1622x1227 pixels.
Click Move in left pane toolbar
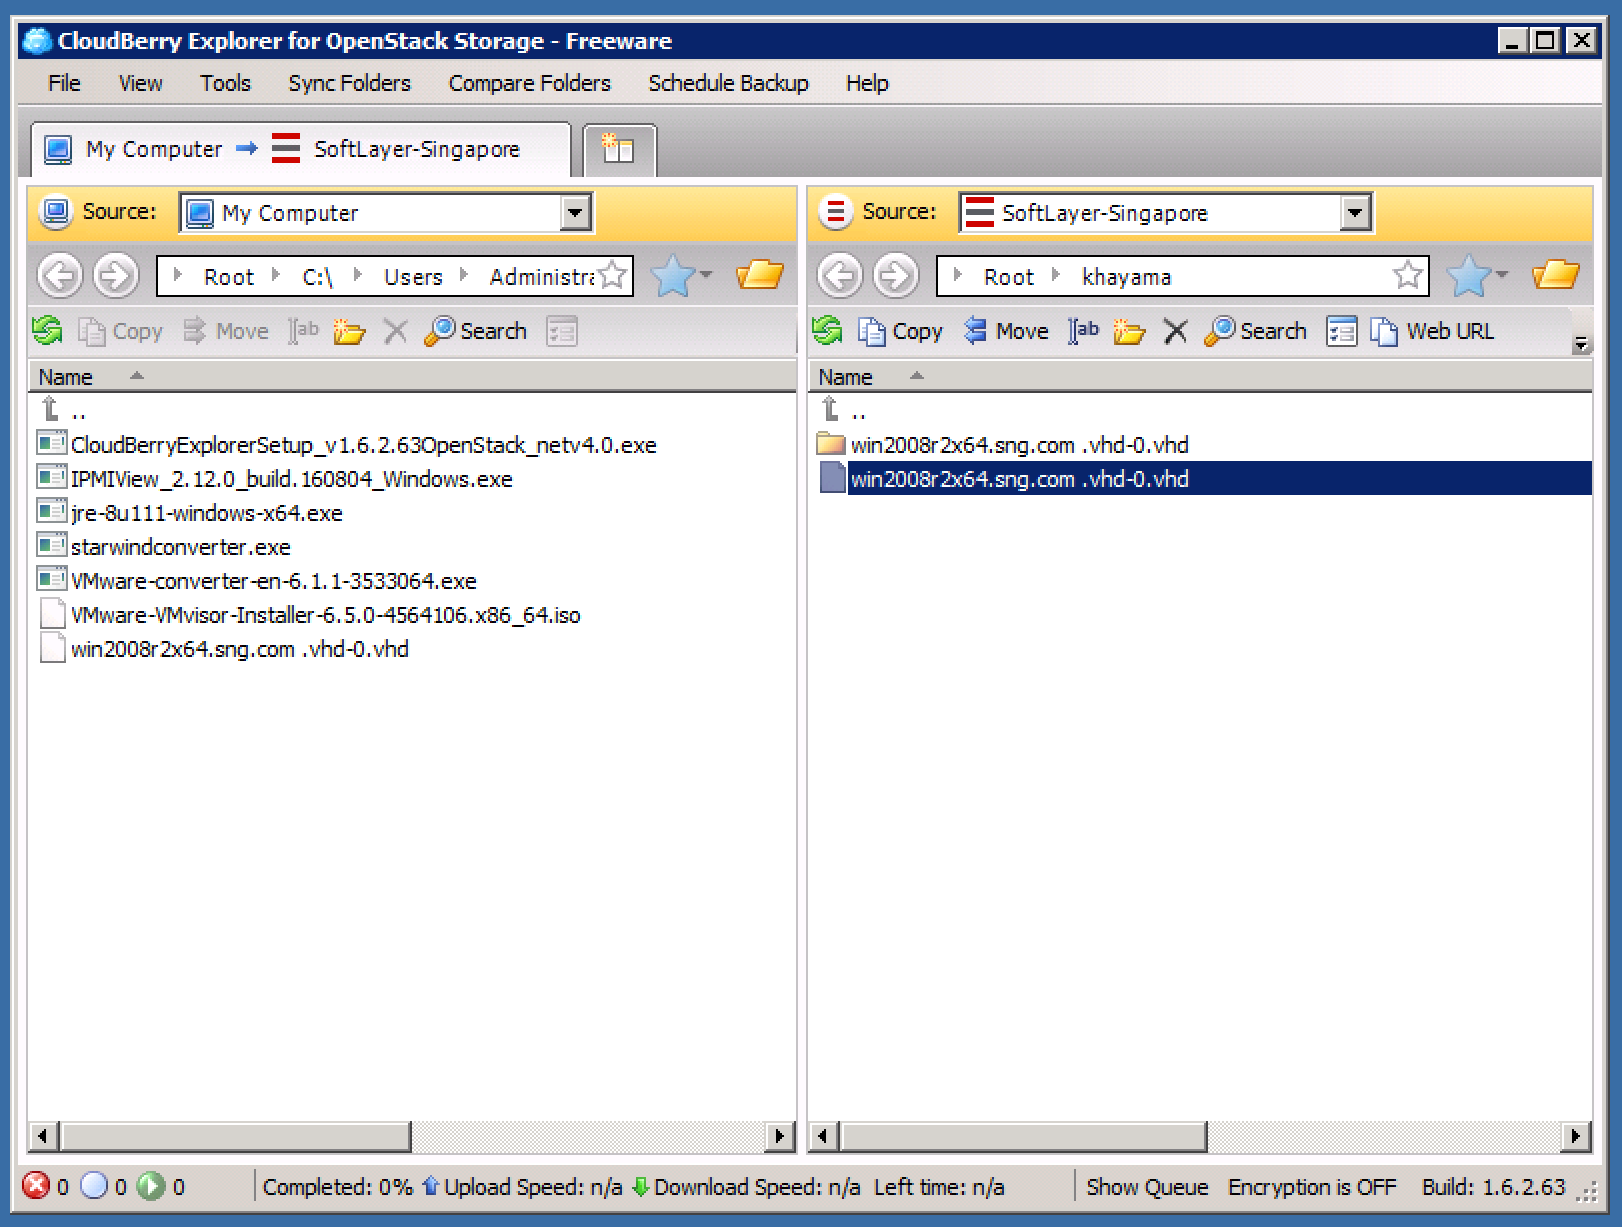226,331
